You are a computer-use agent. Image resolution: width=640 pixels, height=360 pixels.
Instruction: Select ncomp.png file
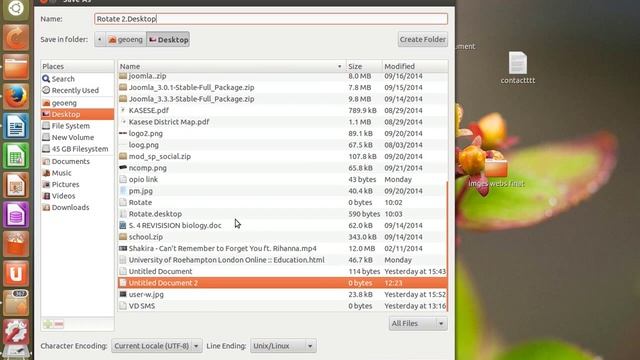point(282,168)
